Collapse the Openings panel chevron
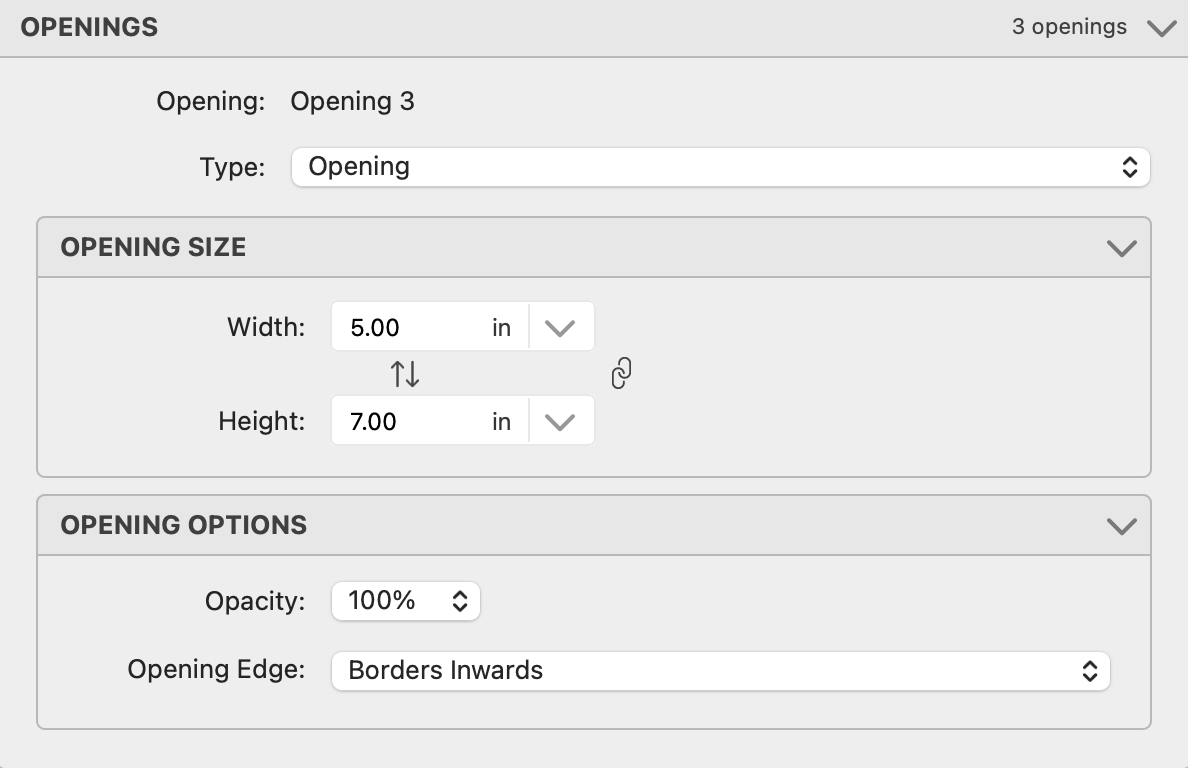The width and height of the screenshot is (1188, 768). pyautogui.click(x=1161, y=28)
